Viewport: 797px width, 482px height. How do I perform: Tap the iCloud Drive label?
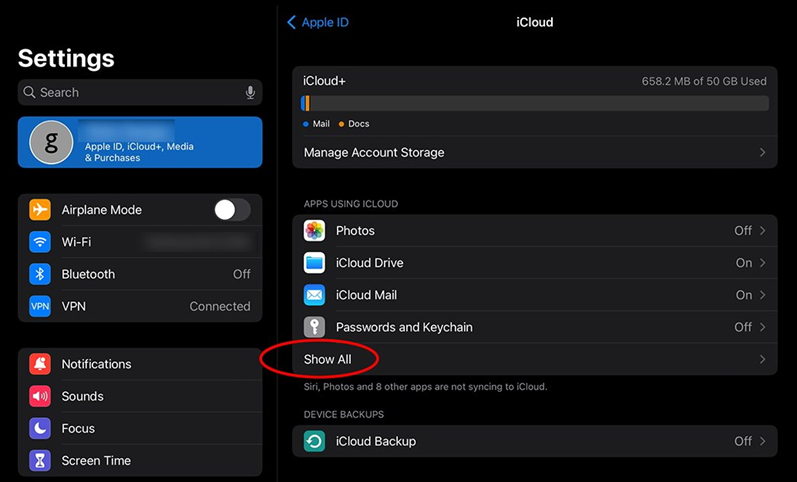pyautogui.click(x=370, y=263)
